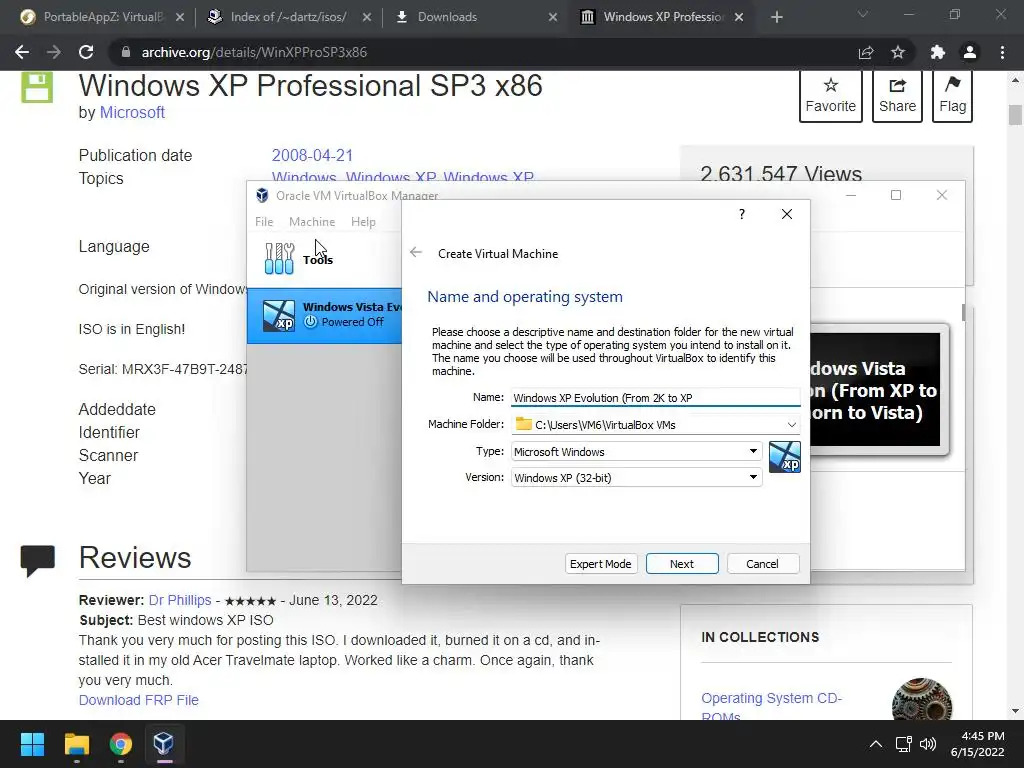Close the Create Virtual Machine dialog

[x=787, y=214]
